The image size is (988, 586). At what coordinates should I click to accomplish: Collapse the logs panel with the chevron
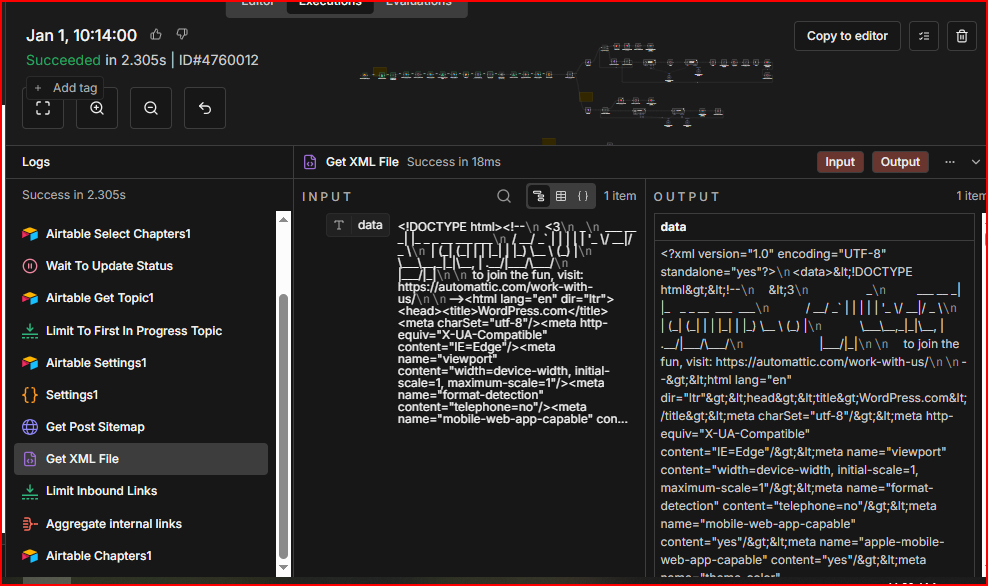pos(975,162)
